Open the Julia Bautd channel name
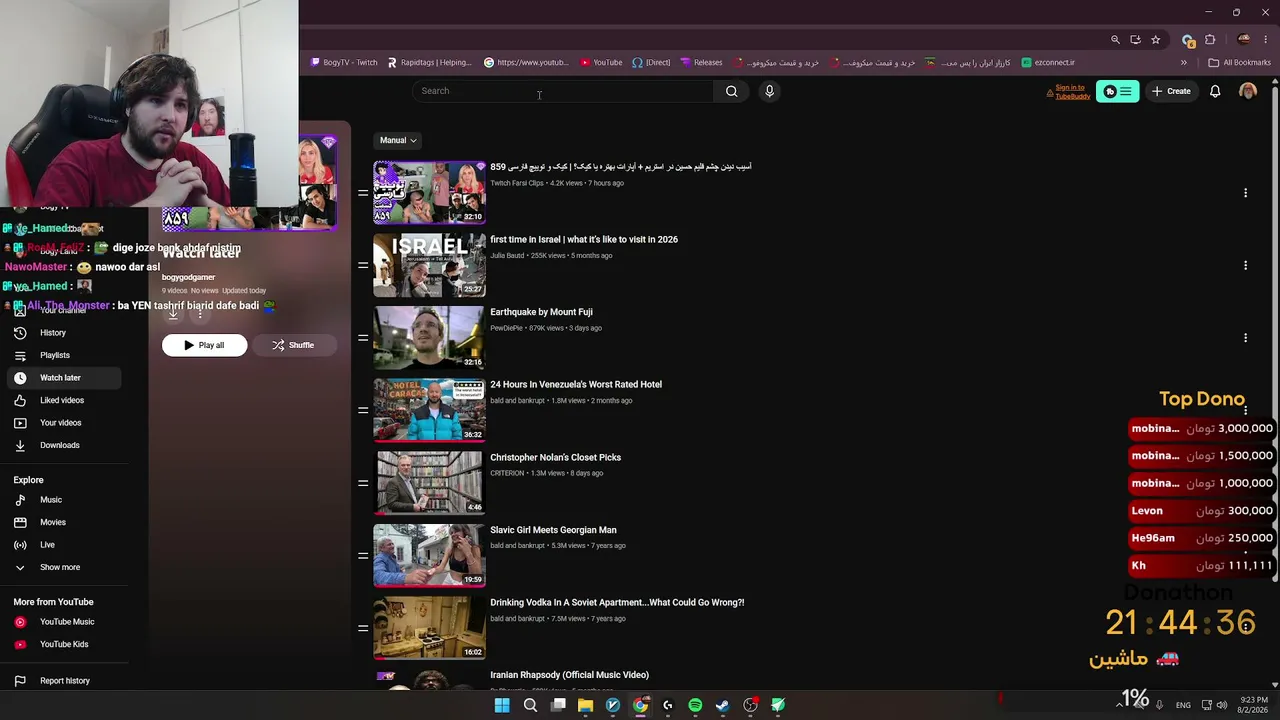The image size is (1280, 720). (x=507, y=256)
